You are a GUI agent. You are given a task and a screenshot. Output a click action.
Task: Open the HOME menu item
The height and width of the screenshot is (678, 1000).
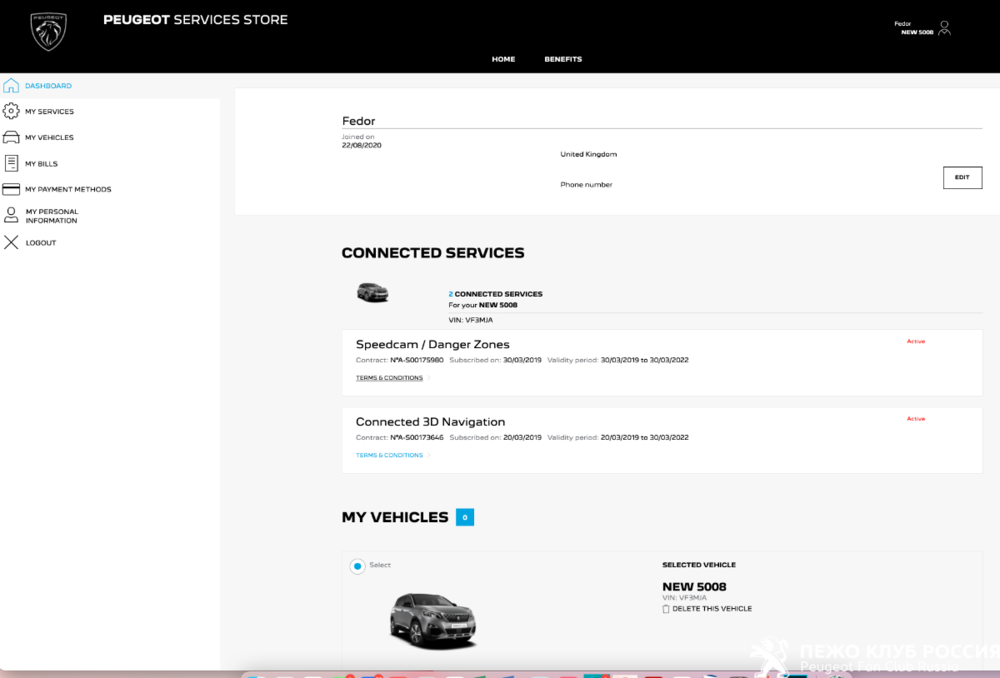[503, 59]
